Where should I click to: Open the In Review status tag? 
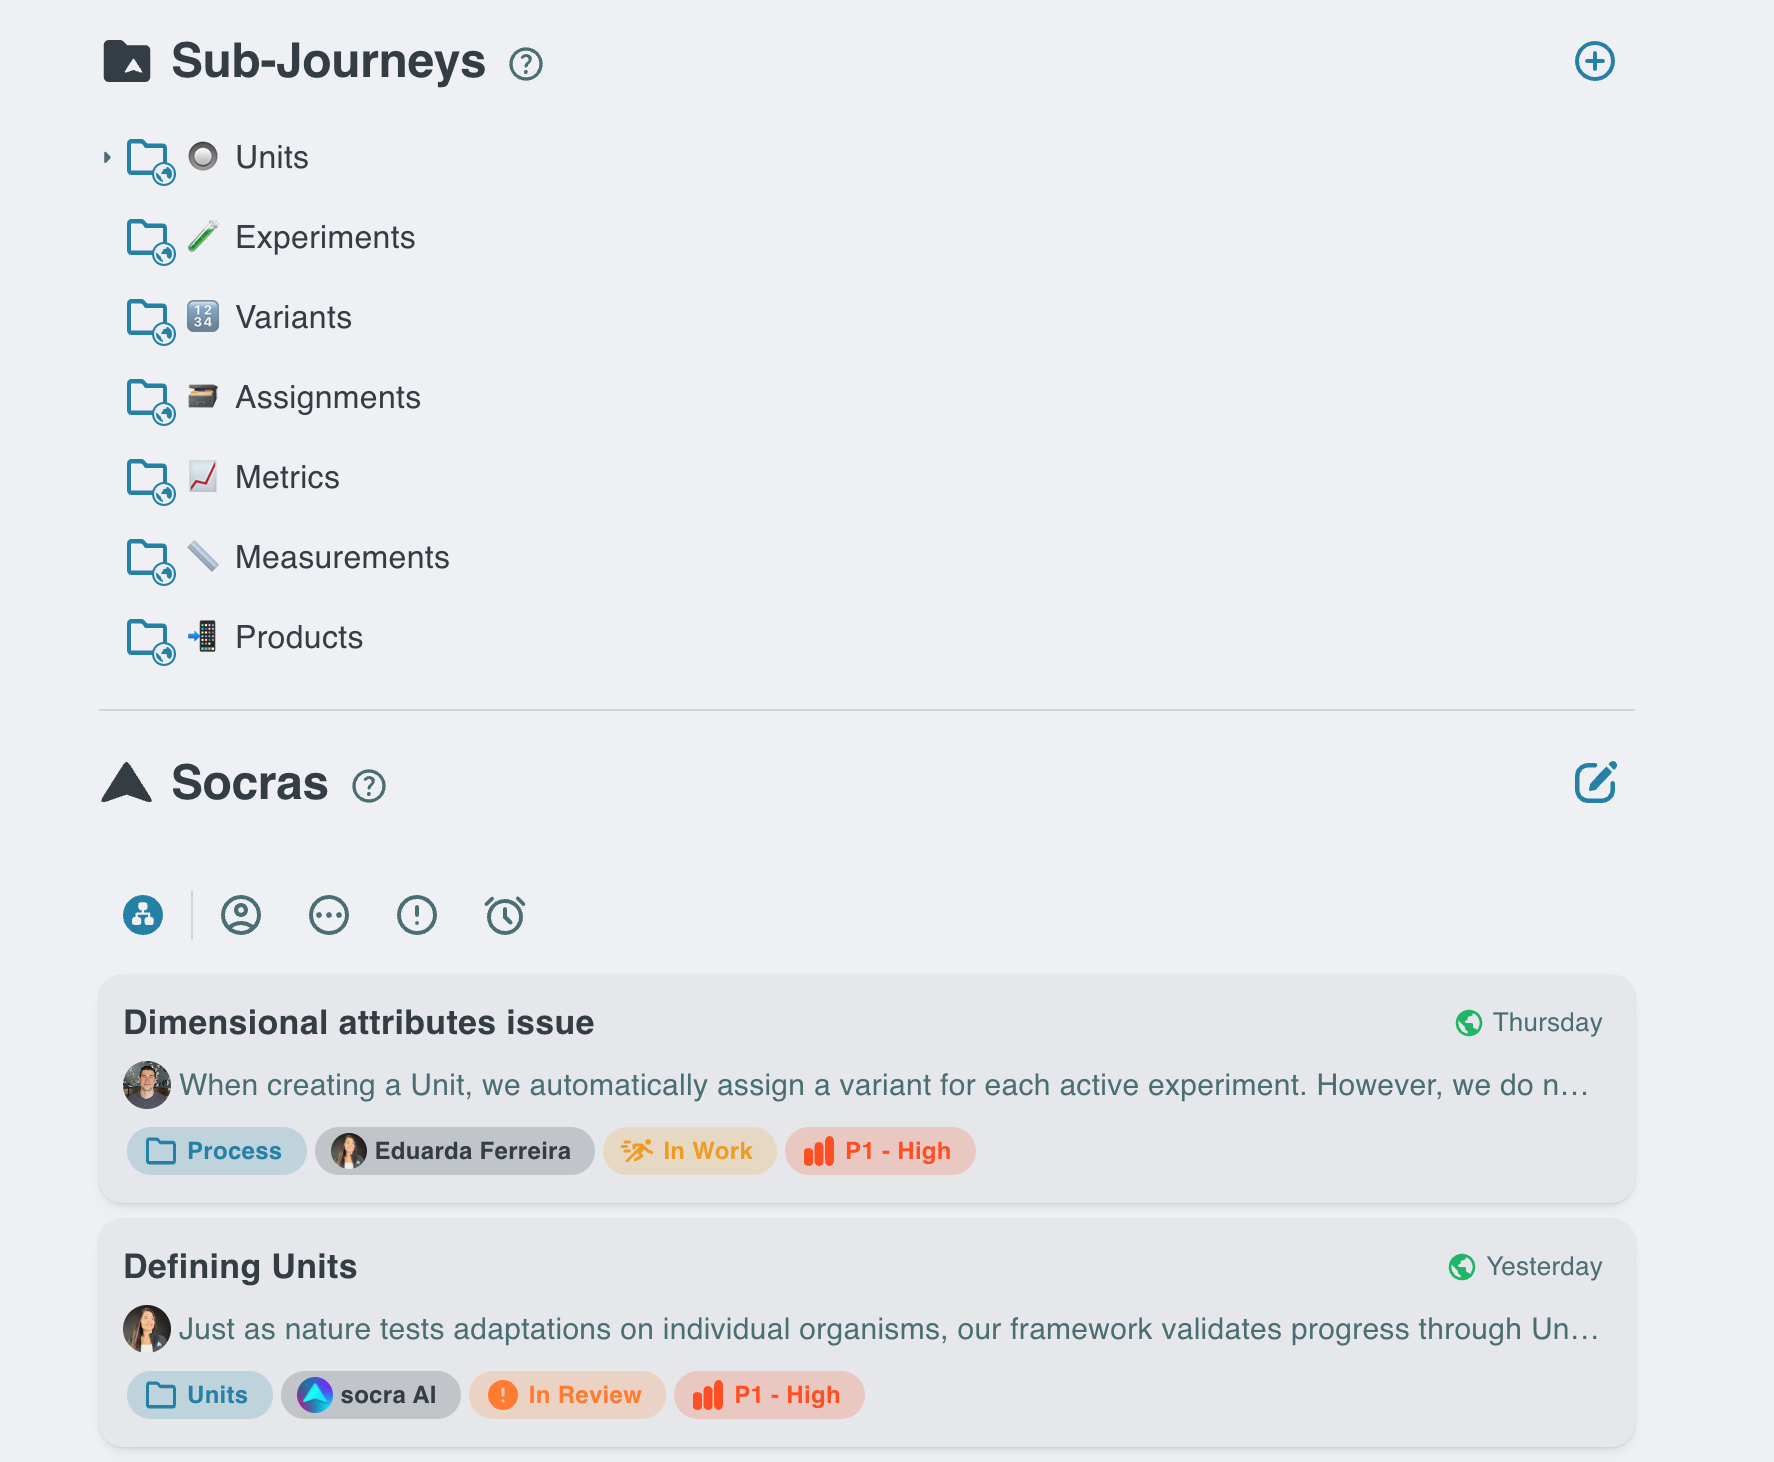pyautogui.click(x=567, y=1395)
